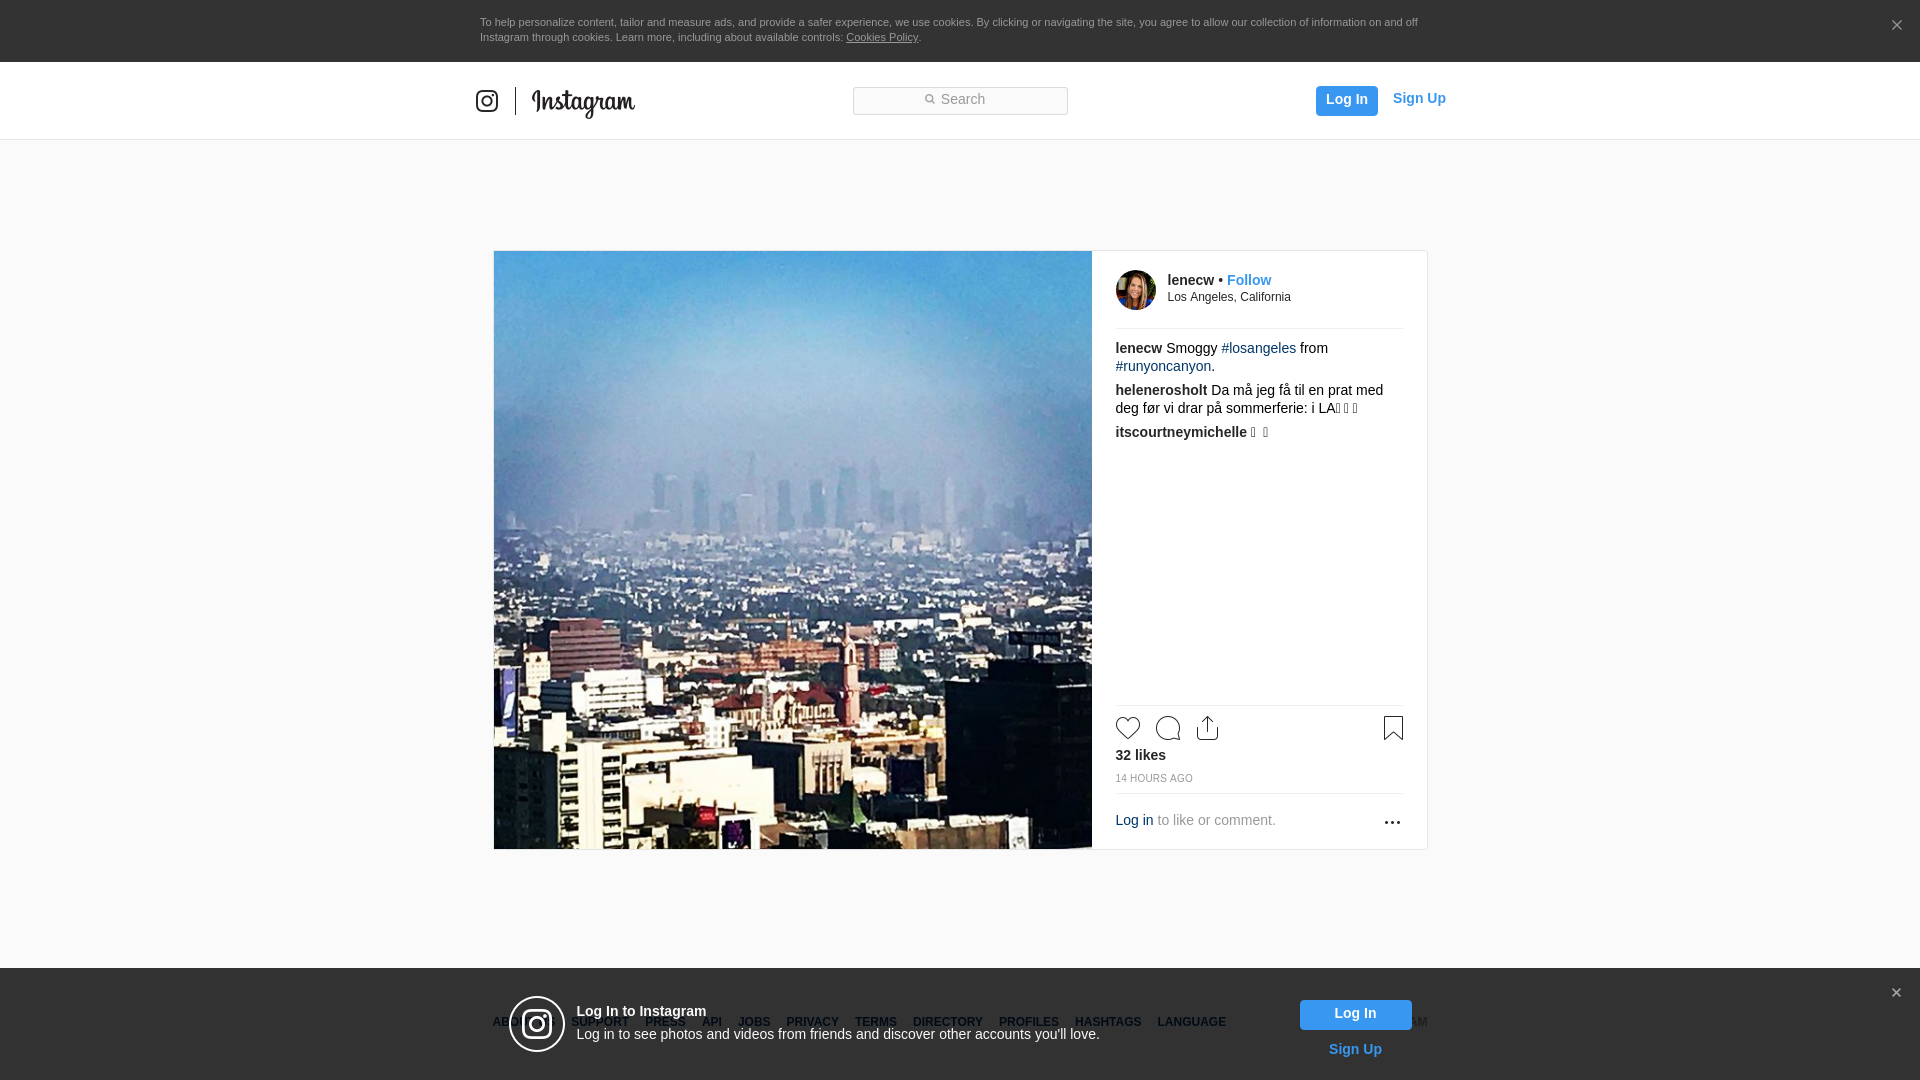The image size is (1920, 1080).
Task: Open lenecw's profile picture
Action: (1135, 290)
